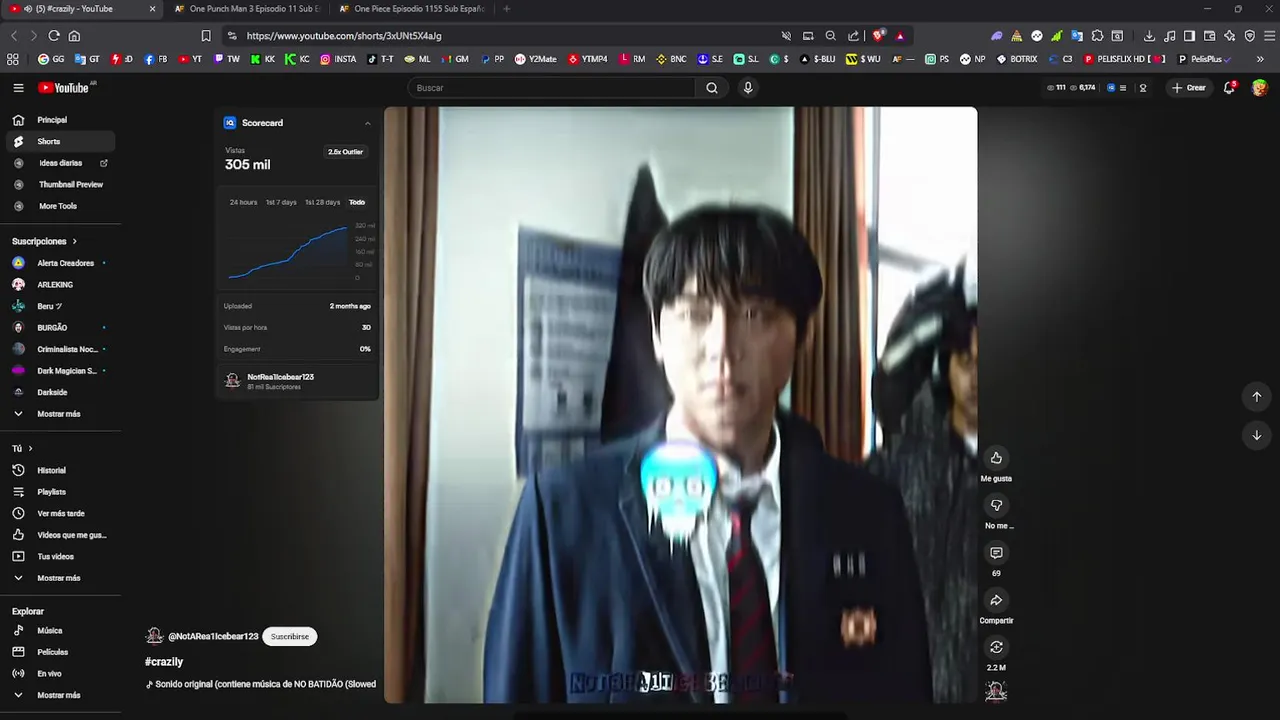
Task: Open the sound thumbnail below Remix
Action: click(996, 691)
